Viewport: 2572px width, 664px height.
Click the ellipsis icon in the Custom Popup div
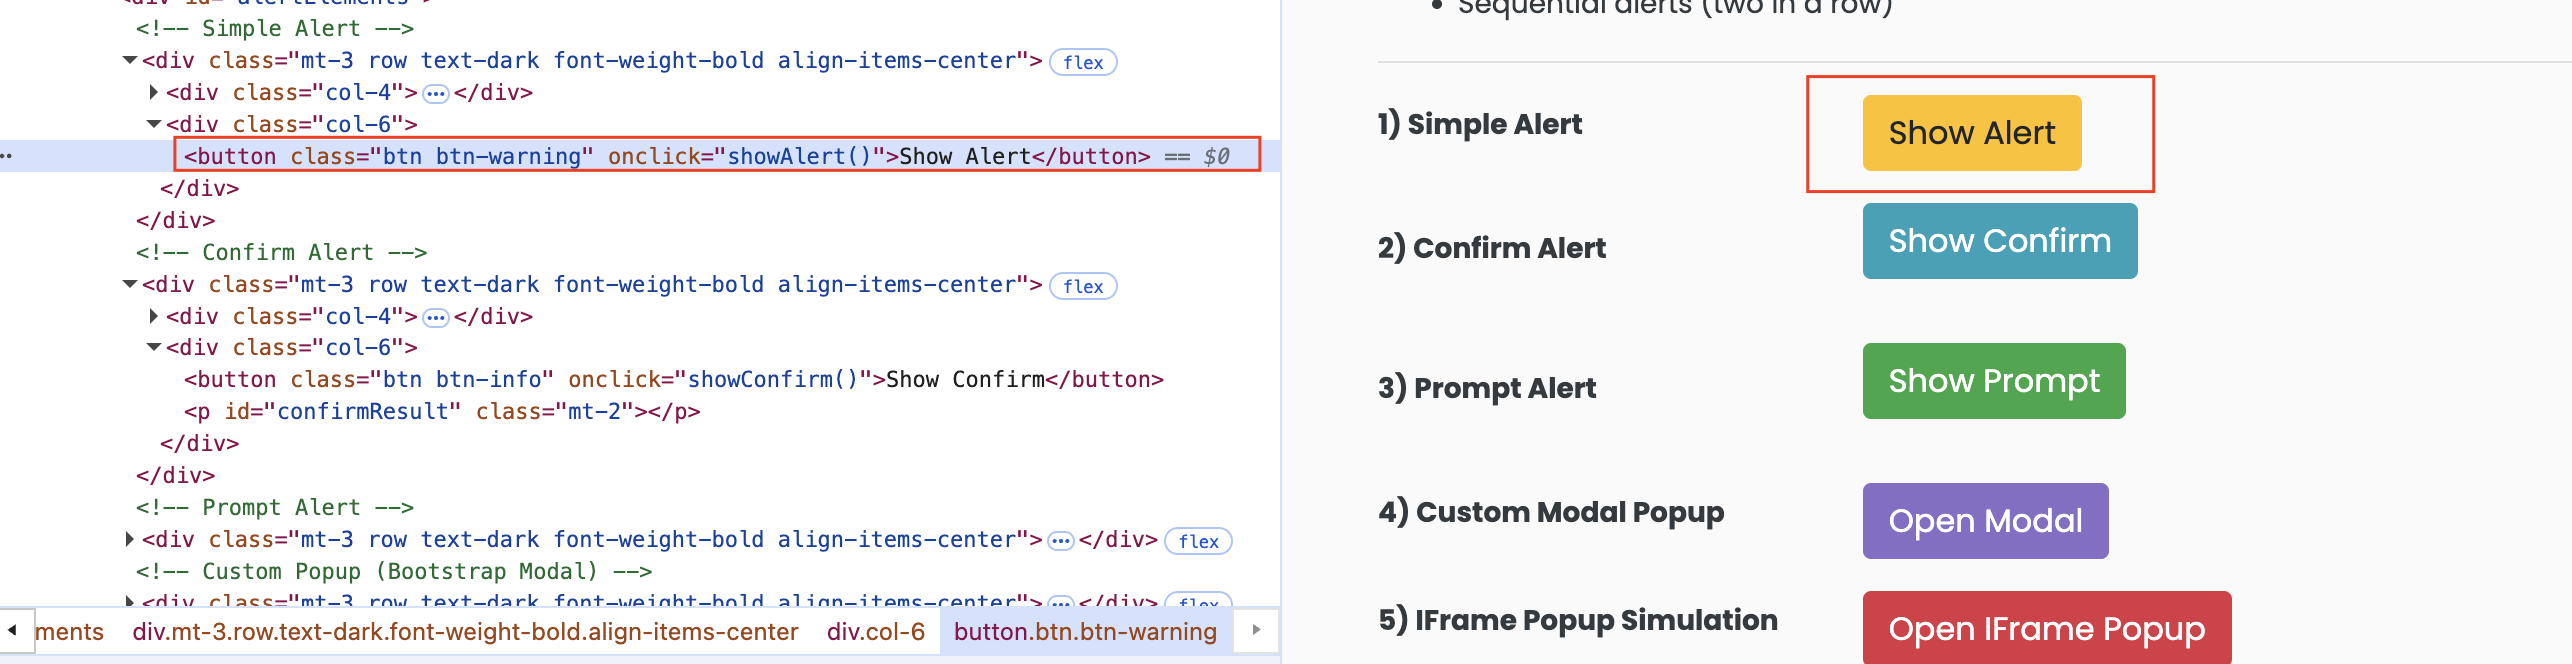coord(1059,602)
